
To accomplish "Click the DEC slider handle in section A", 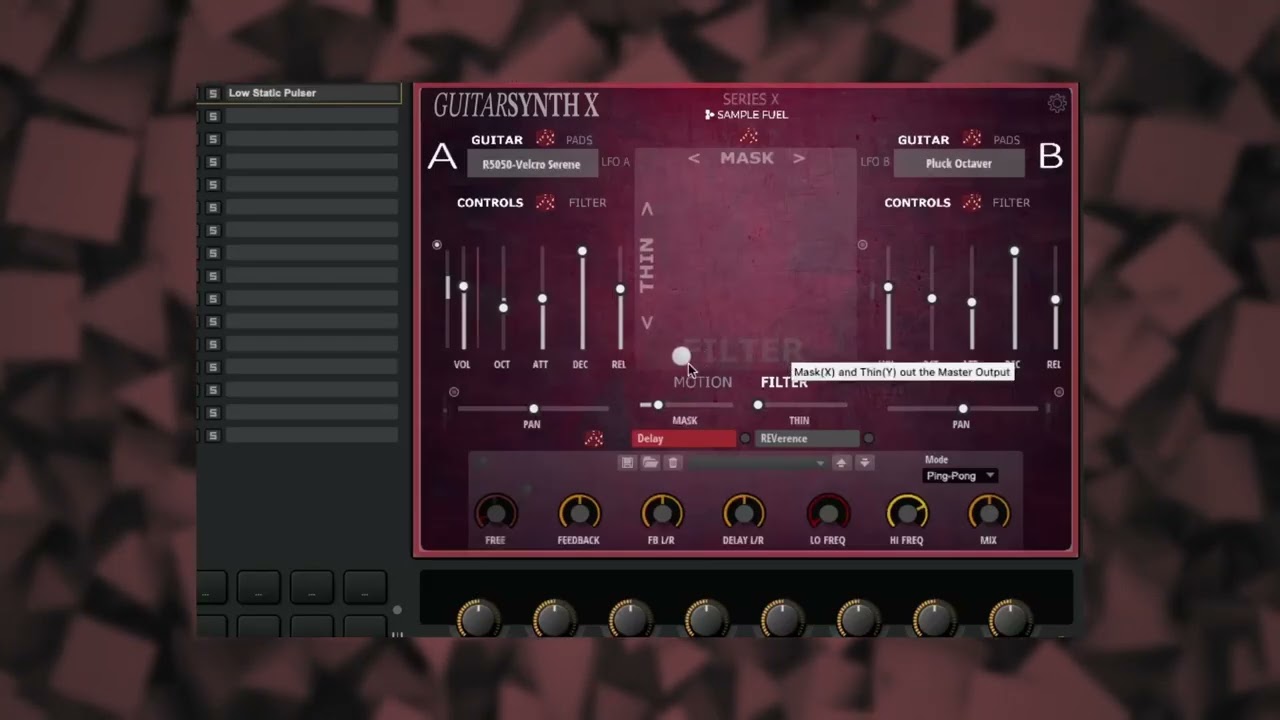I will [582, 251].
